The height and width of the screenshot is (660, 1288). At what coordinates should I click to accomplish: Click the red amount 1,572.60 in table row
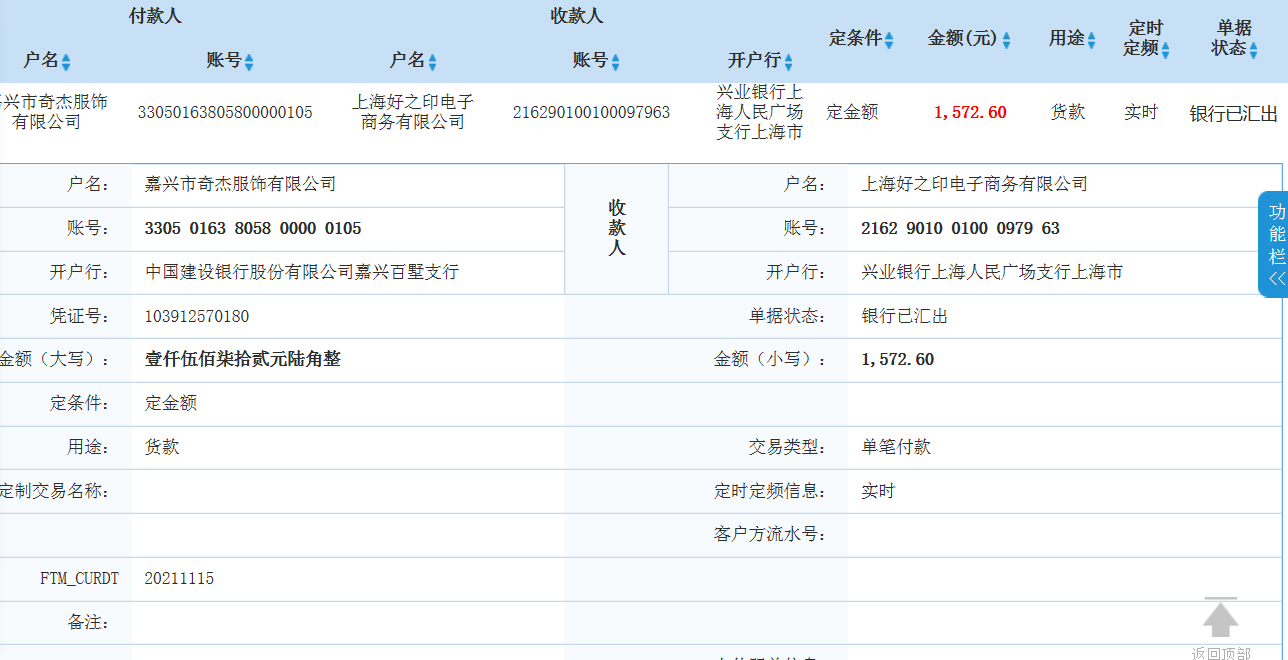[970, 112]
